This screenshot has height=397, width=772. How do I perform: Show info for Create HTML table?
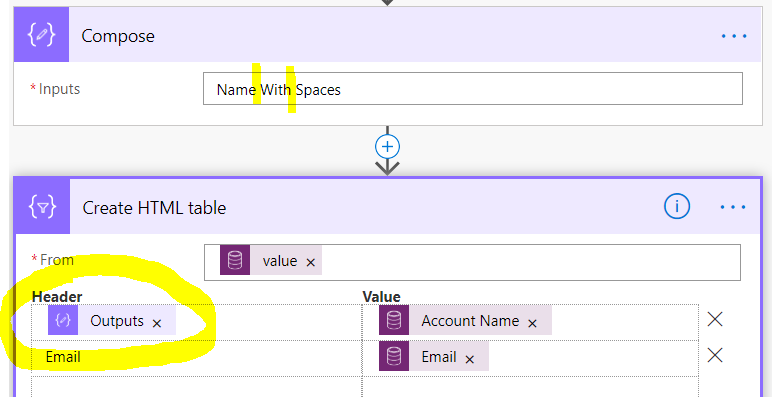coord(677,207)
